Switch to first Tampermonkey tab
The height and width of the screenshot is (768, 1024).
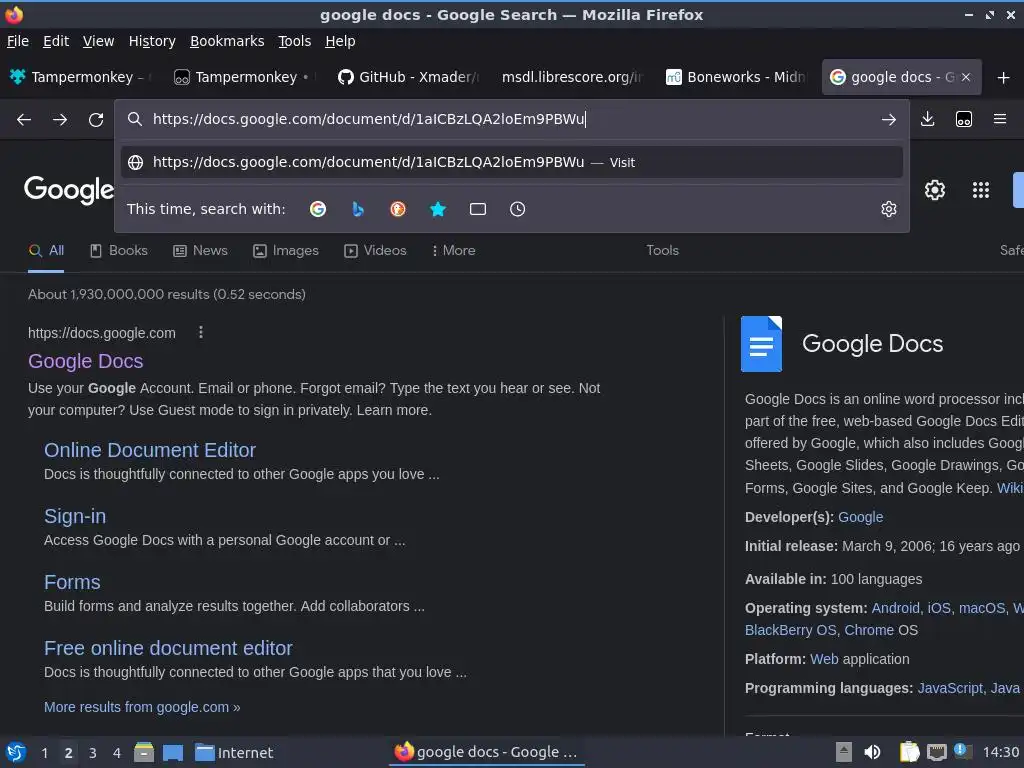click(80, 77)
